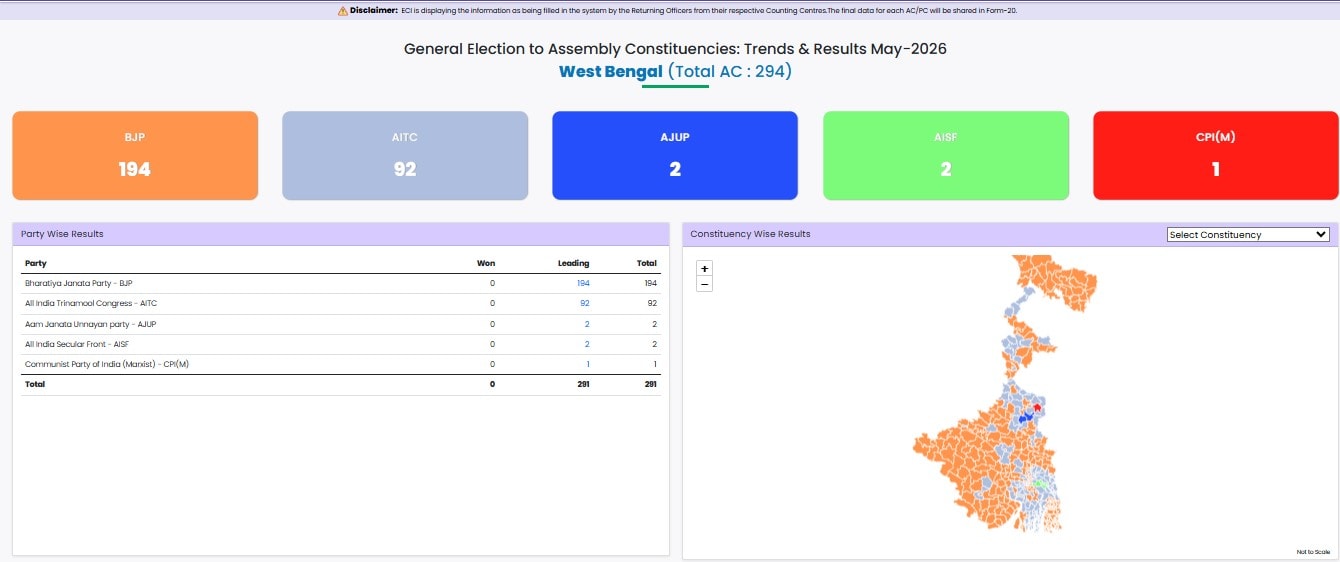Click the AISF 2 green card
Image resolution: width=1340 pixels, height=562 pixels.
(946, 155)
